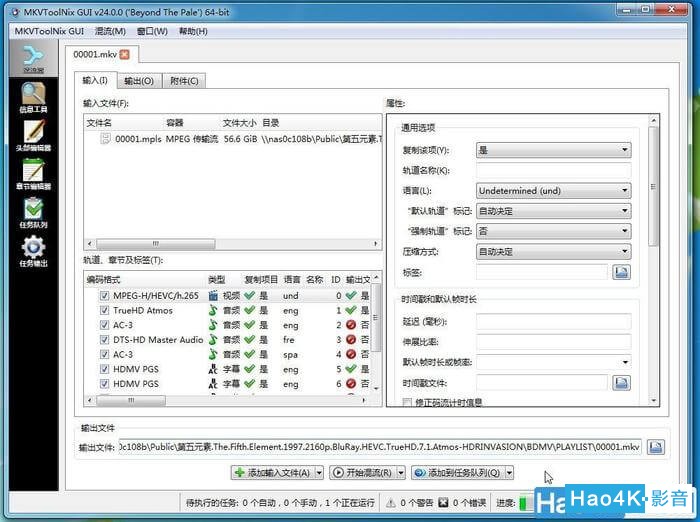Open the default track flag (默认轨道) dropdown
The width and height of the screenshot is (700, 522).
click(x=554, y=211)
